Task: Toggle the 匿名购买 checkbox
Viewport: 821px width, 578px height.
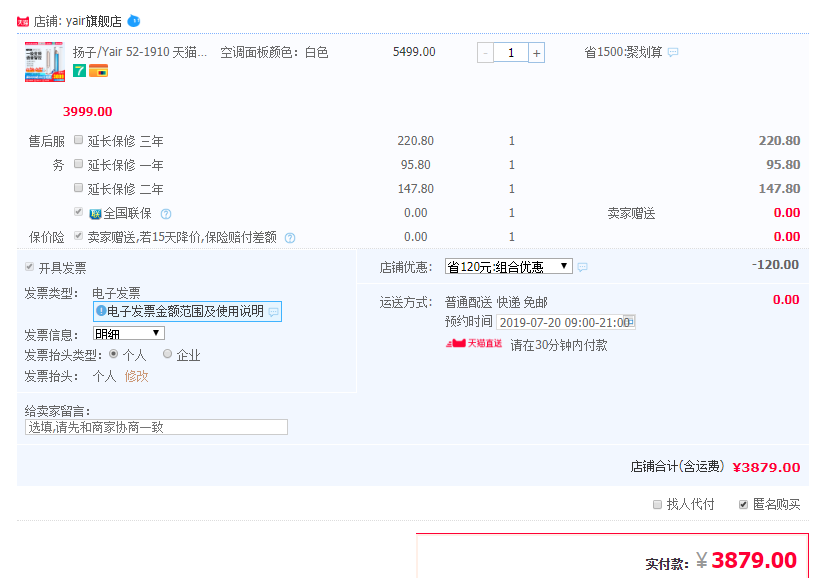Action: tap(743, 504)
